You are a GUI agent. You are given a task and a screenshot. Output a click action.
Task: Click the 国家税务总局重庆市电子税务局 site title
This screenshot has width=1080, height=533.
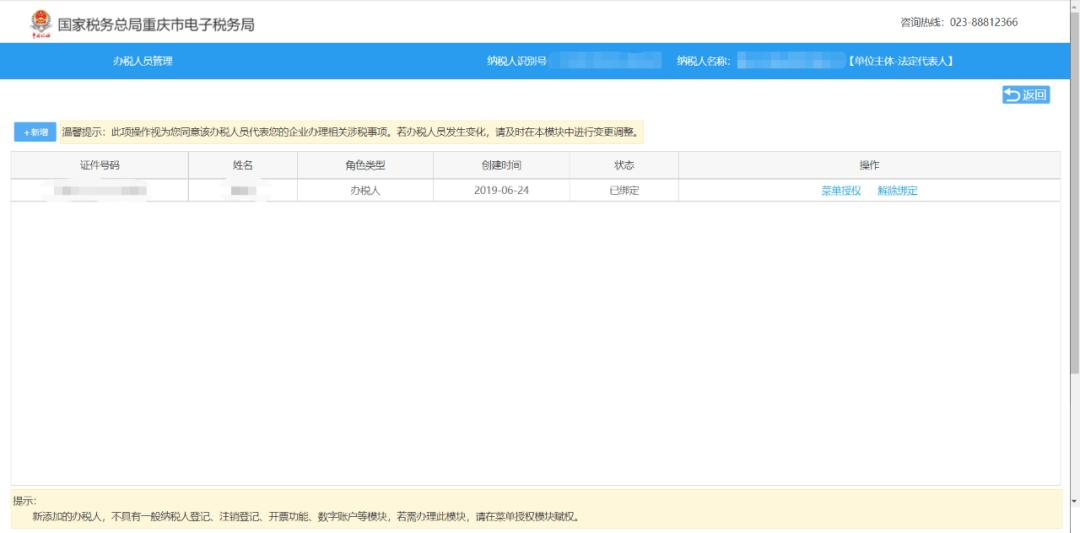(x=155, y=24)
